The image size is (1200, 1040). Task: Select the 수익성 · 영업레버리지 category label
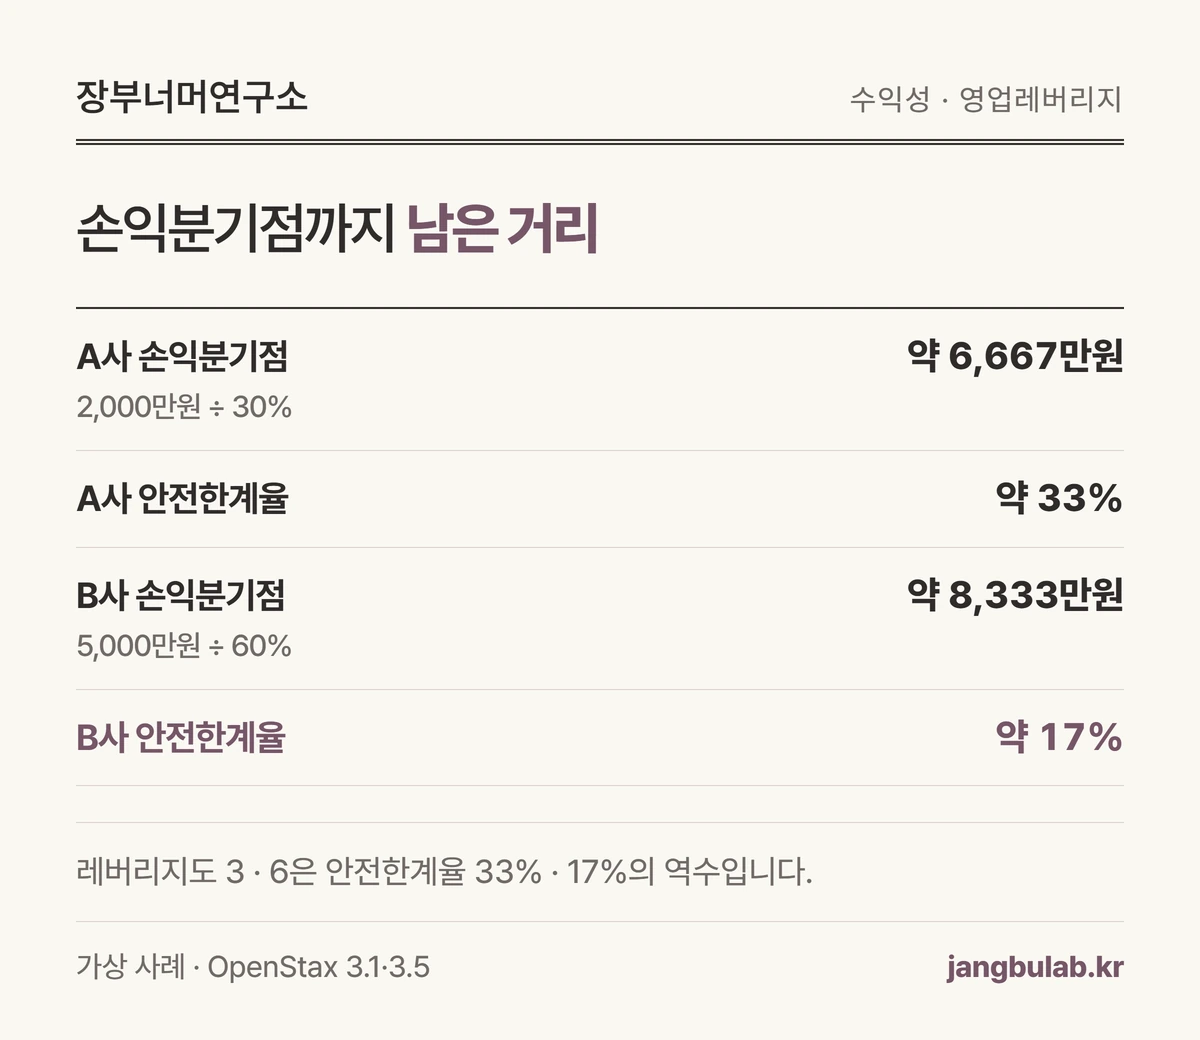(985, 99)
